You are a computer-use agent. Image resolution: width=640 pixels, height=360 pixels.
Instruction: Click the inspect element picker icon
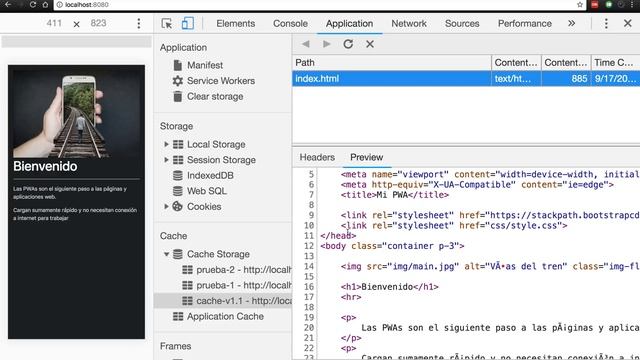(167, 24)
